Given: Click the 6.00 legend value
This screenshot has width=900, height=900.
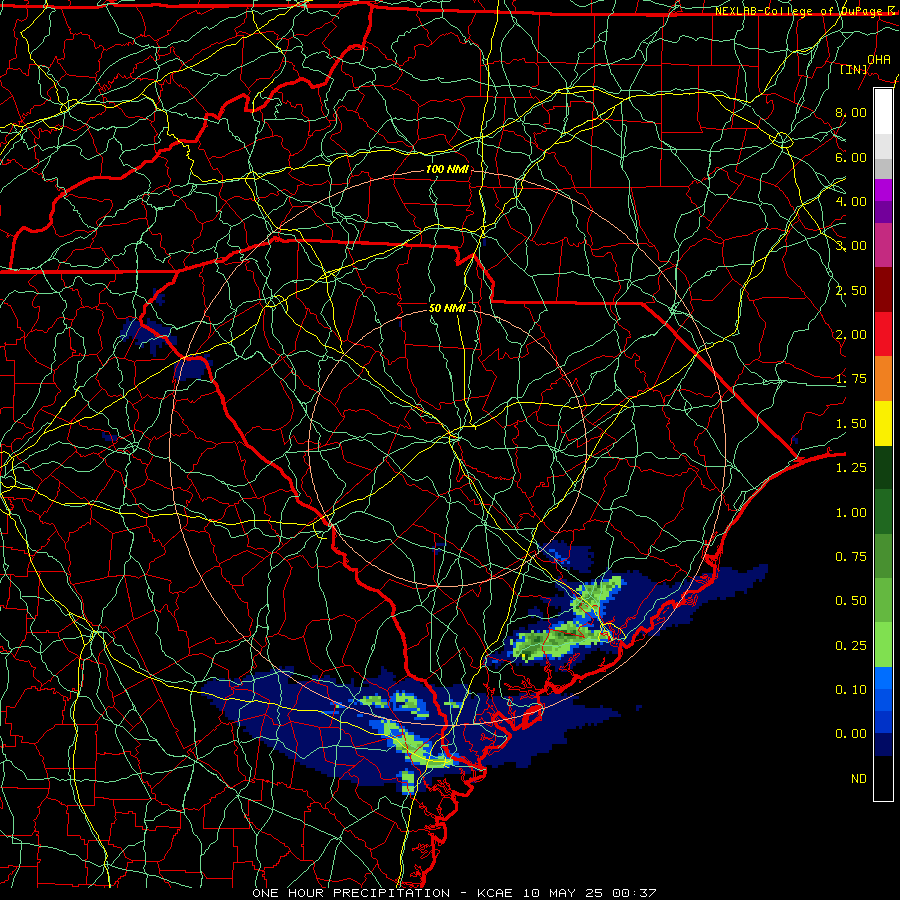Looking at the screenshot, I should 851,157.
